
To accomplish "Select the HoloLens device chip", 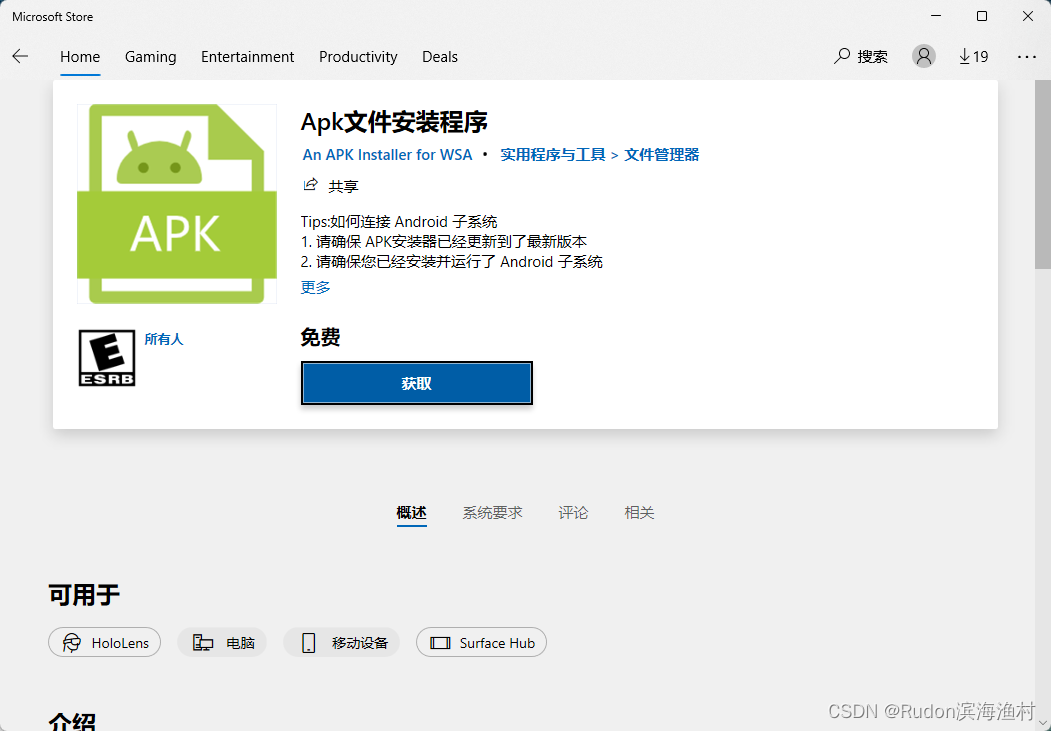I will [x=105, y=643].
